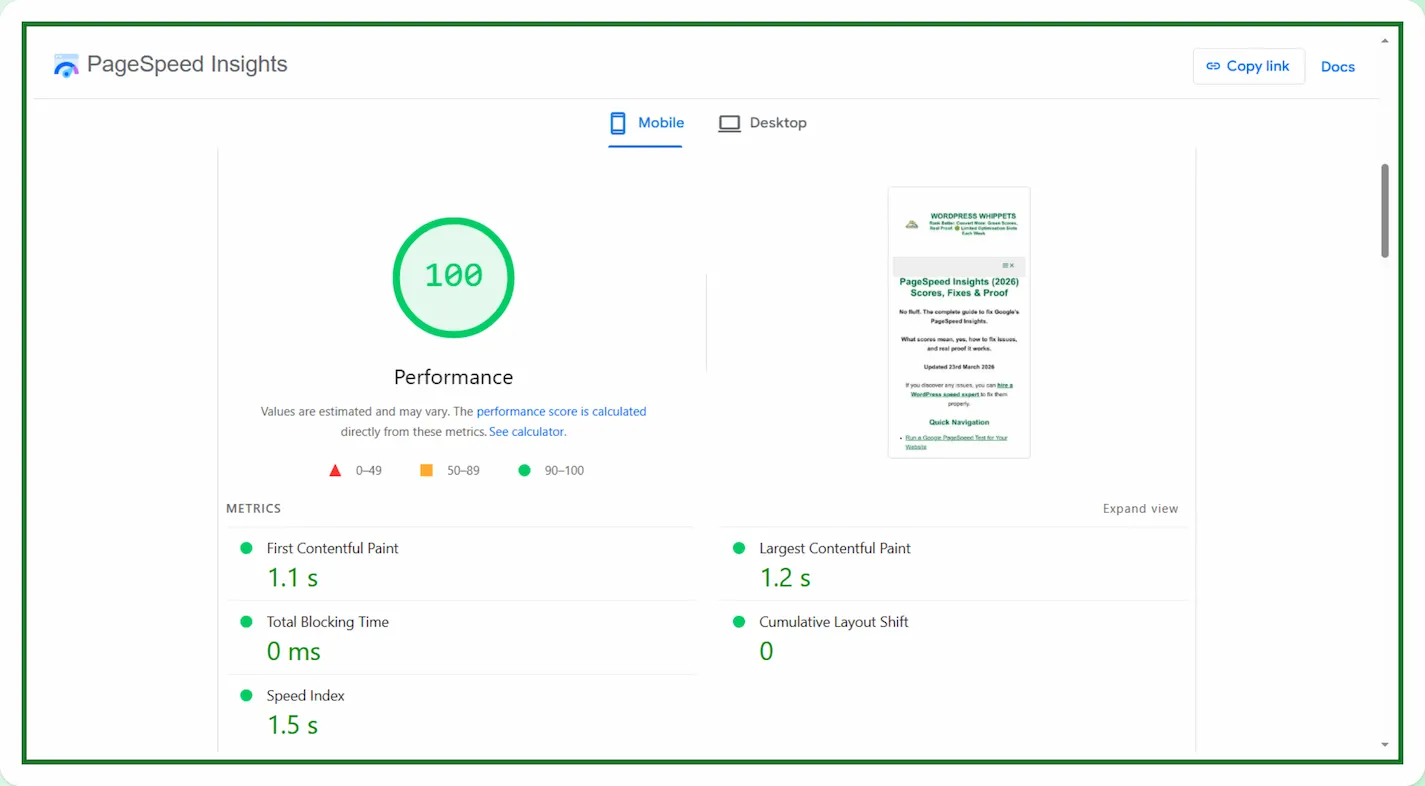Click the green circle 90–100 legend icon
Screen dimensions: 1425x786
click(x=524, y=470)
